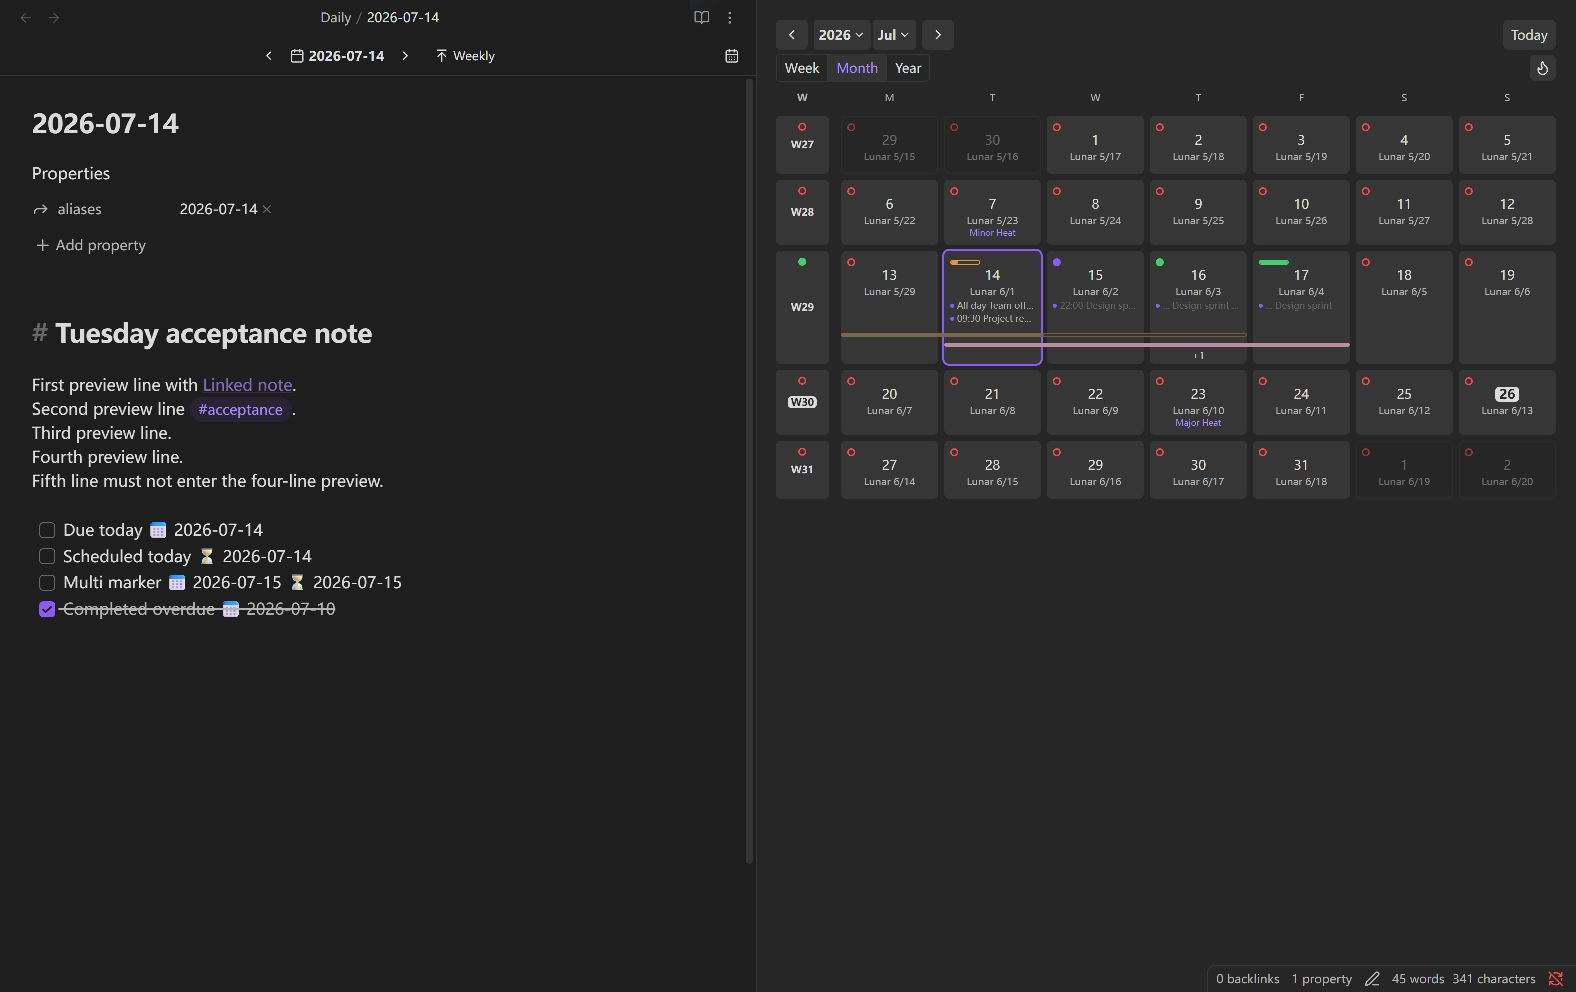The image size is (1576, 992).
Task: Click the All day Team event on July 14
Action: 992,306
